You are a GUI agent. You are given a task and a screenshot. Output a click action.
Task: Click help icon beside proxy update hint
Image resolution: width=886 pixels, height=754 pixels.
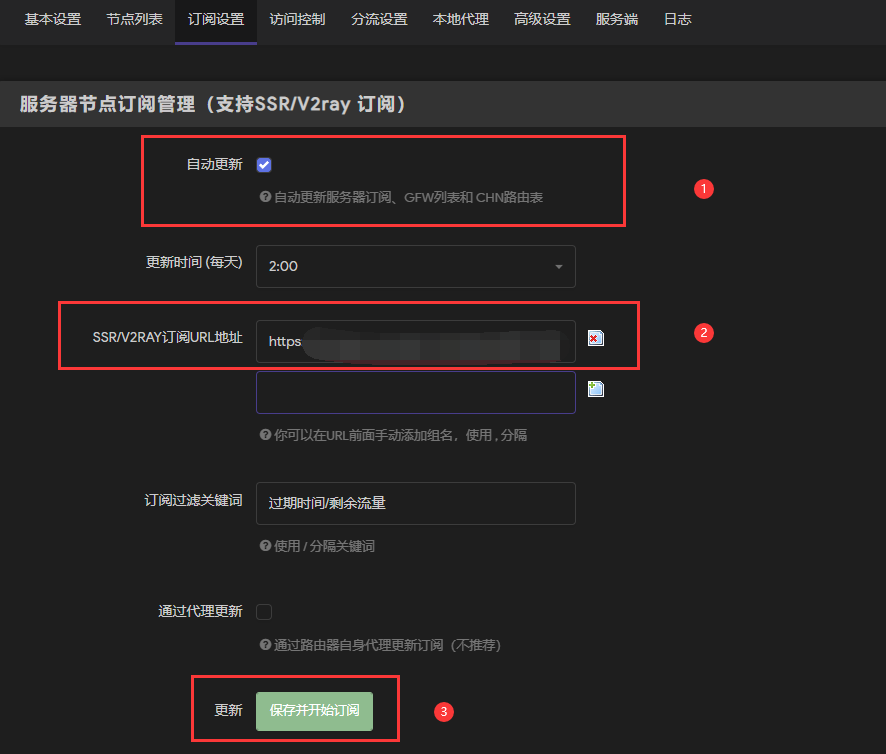(265, 644)
